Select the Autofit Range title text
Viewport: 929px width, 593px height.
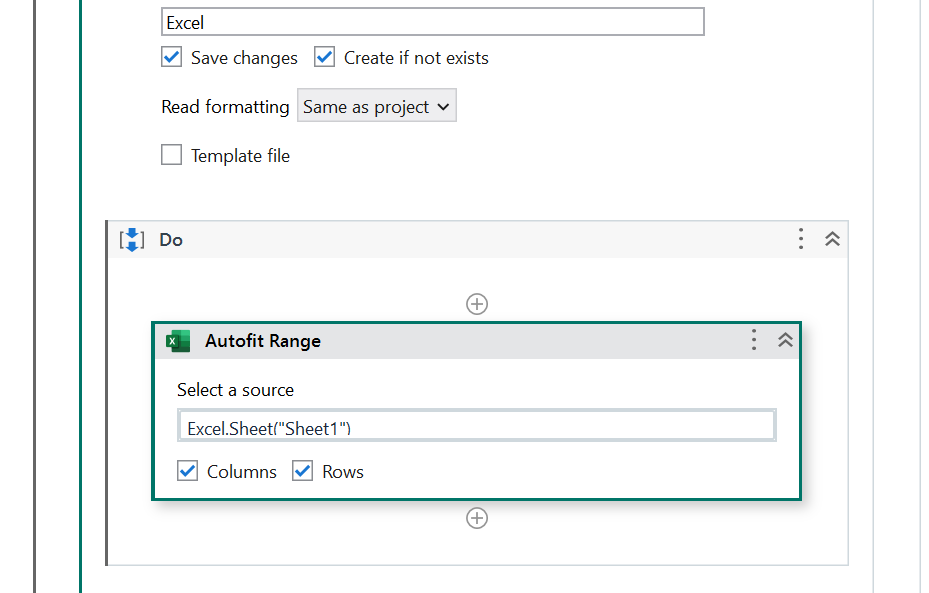click(x=263, y=341)
